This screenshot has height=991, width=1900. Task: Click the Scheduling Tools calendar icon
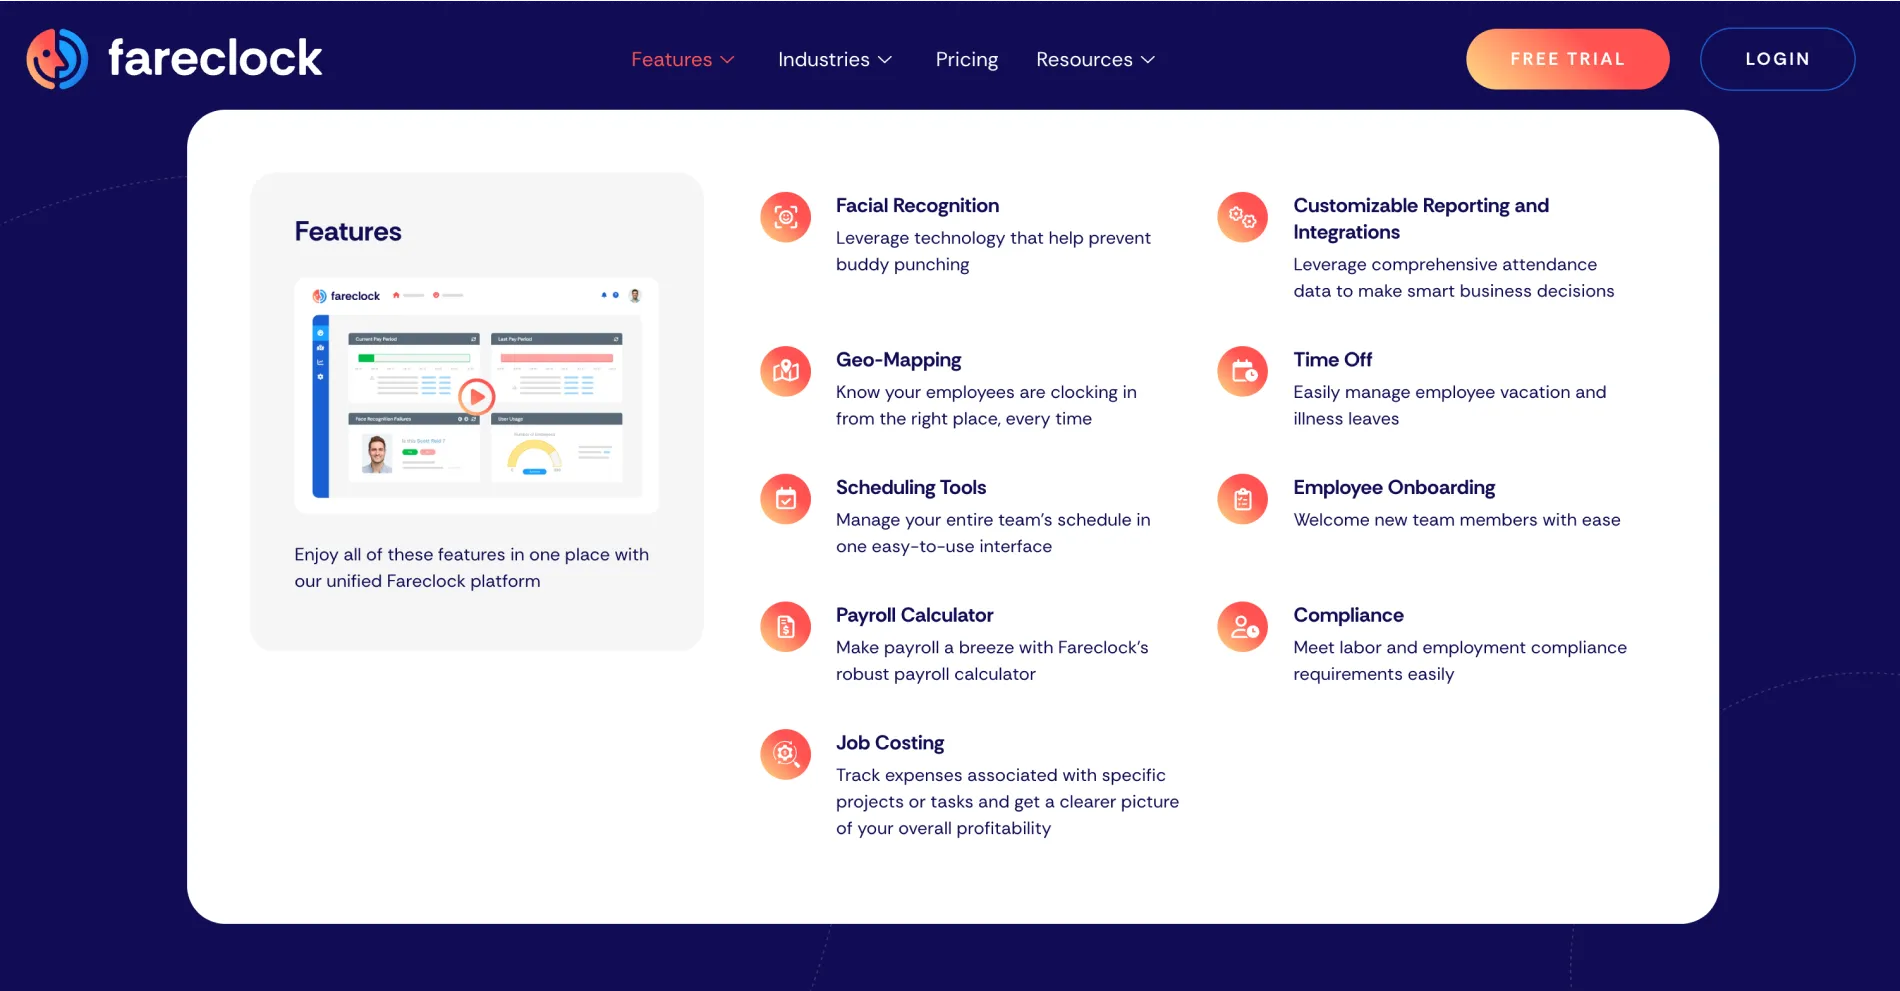point(786,499)
